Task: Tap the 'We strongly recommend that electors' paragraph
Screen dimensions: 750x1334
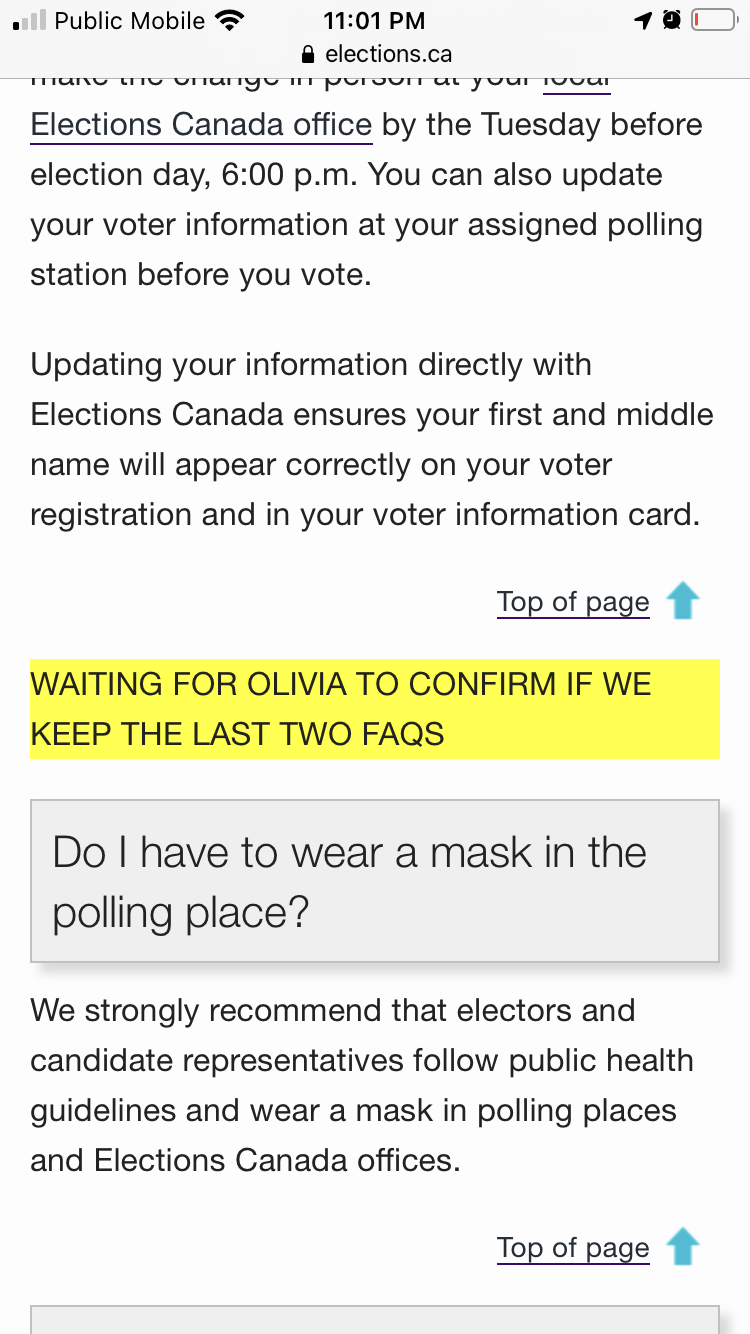Action: 362,1085
